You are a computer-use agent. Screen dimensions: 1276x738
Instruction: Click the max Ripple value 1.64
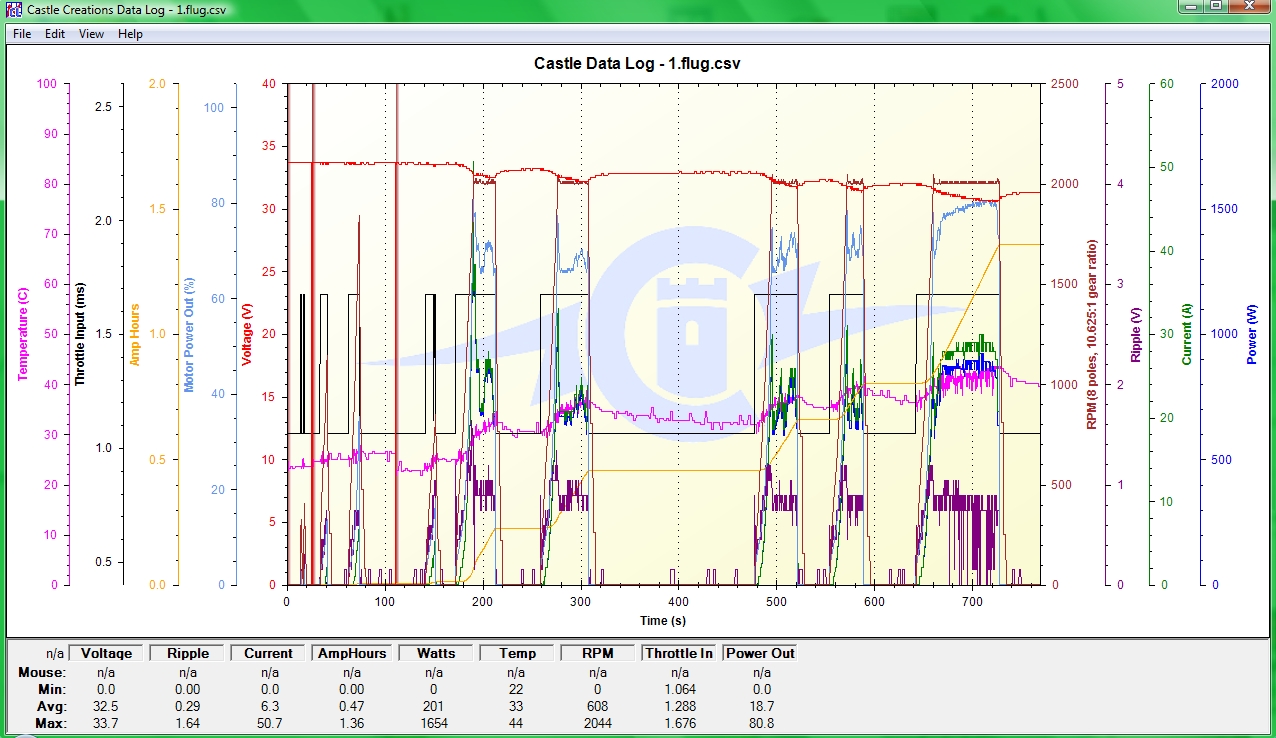188,723
